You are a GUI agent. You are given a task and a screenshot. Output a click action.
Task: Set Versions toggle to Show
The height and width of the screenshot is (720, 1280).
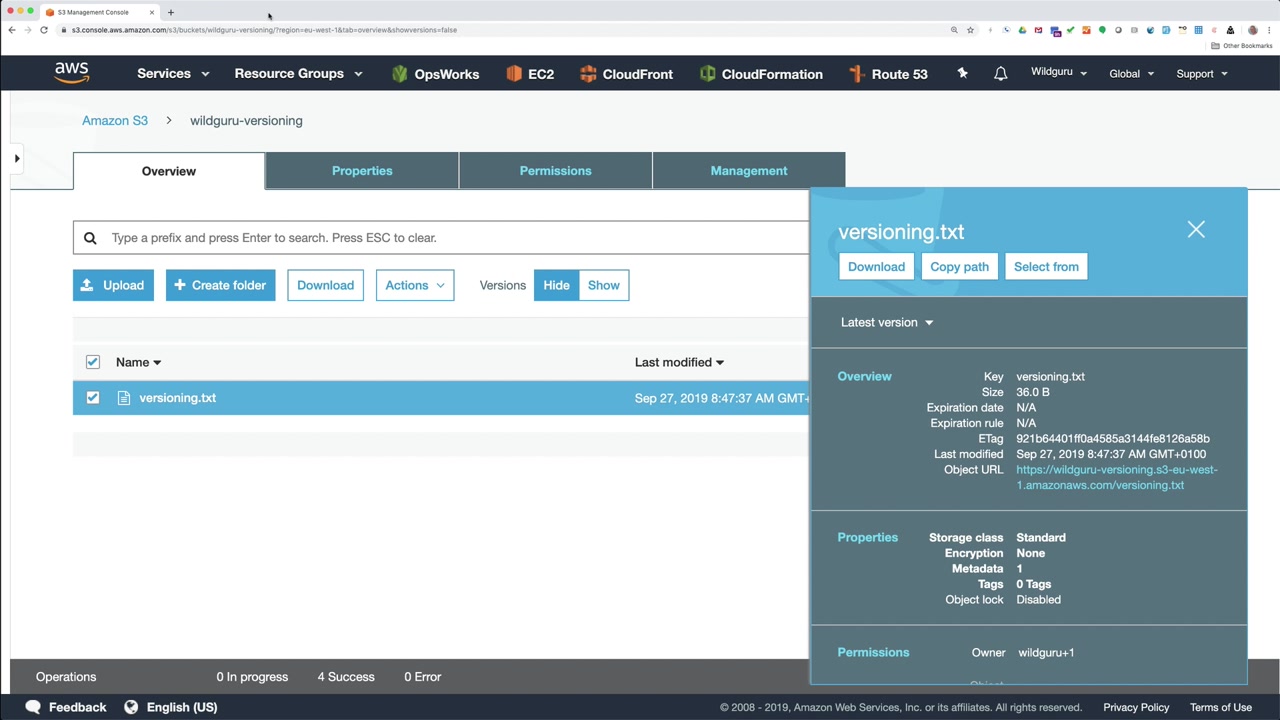(604, 285)
